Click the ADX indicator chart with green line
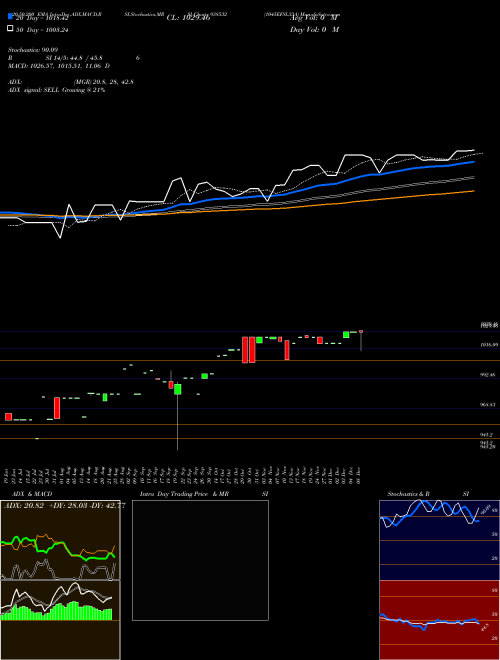The height and width of the screenshot is (660, 500). [60, 540]
